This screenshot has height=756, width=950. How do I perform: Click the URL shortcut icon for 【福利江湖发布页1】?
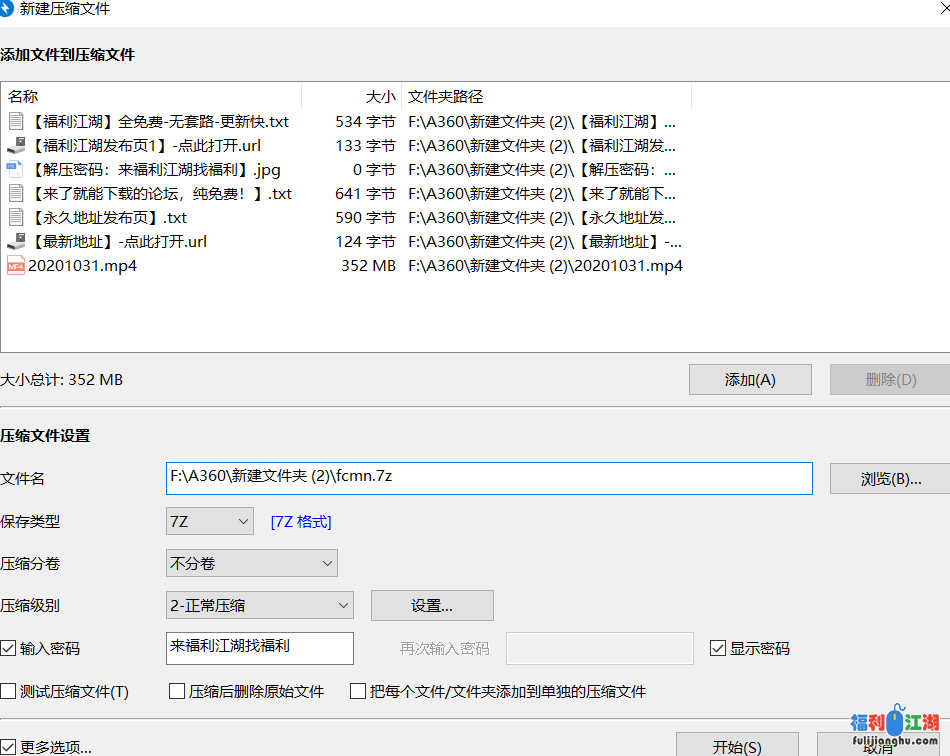pyautogui.click(x=16, y=146)
